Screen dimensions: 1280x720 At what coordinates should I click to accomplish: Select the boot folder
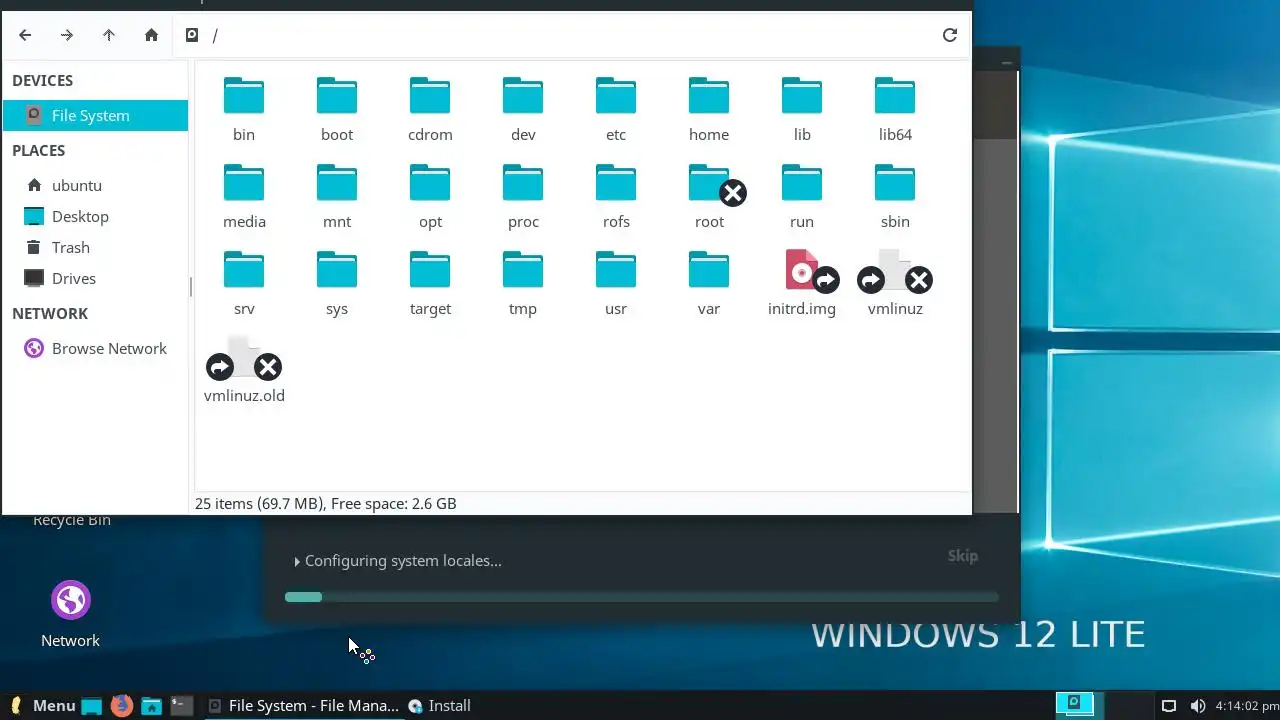337,110
